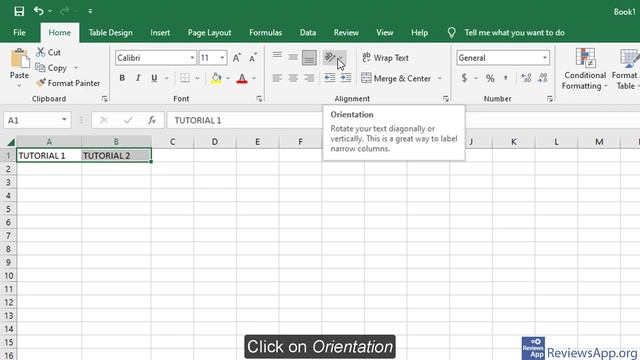Viewport: 640px width, 360px height.
Task: Expand the Borders options arrow
Action: point(197,78)
